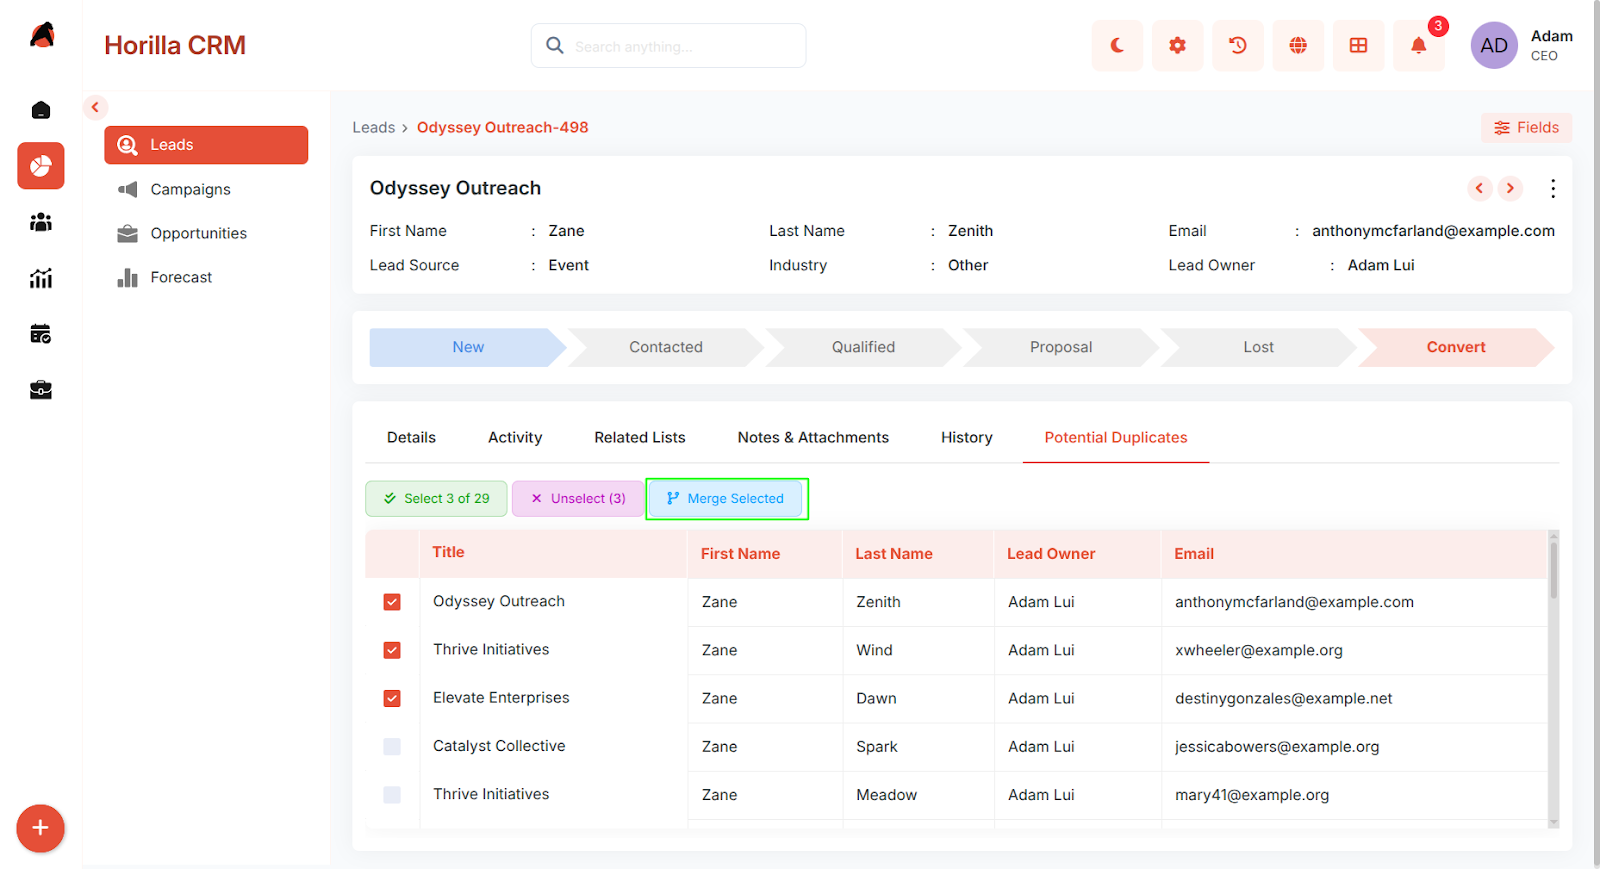Switch to the Activity tab

(515, 438)
